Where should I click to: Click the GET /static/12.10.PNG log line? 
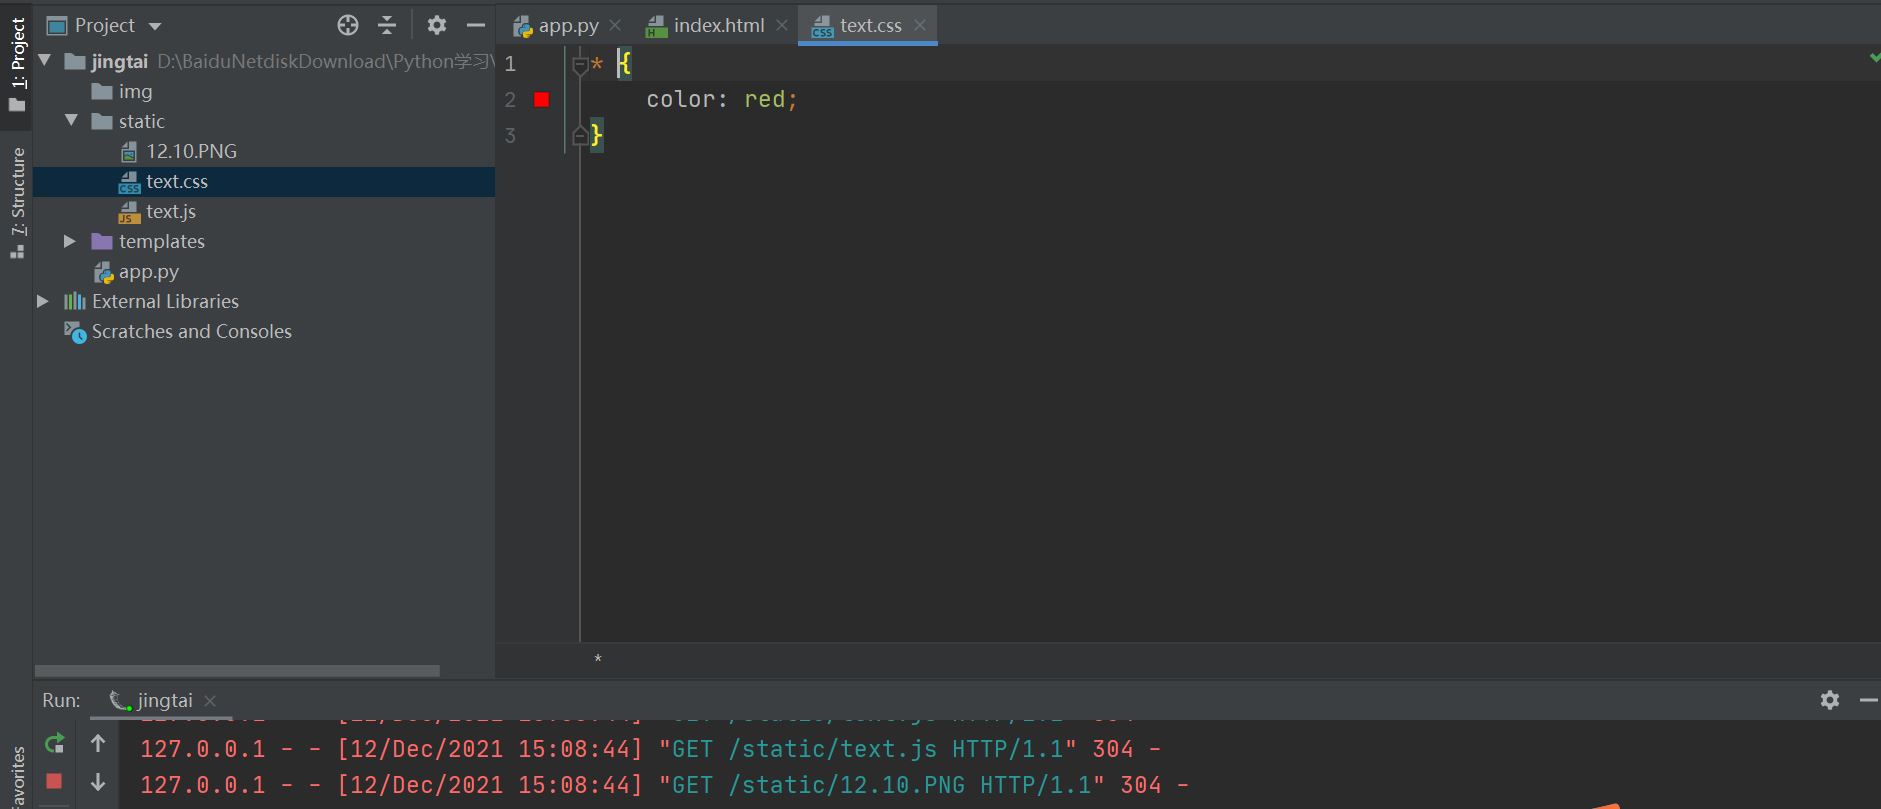click(664, 785)
